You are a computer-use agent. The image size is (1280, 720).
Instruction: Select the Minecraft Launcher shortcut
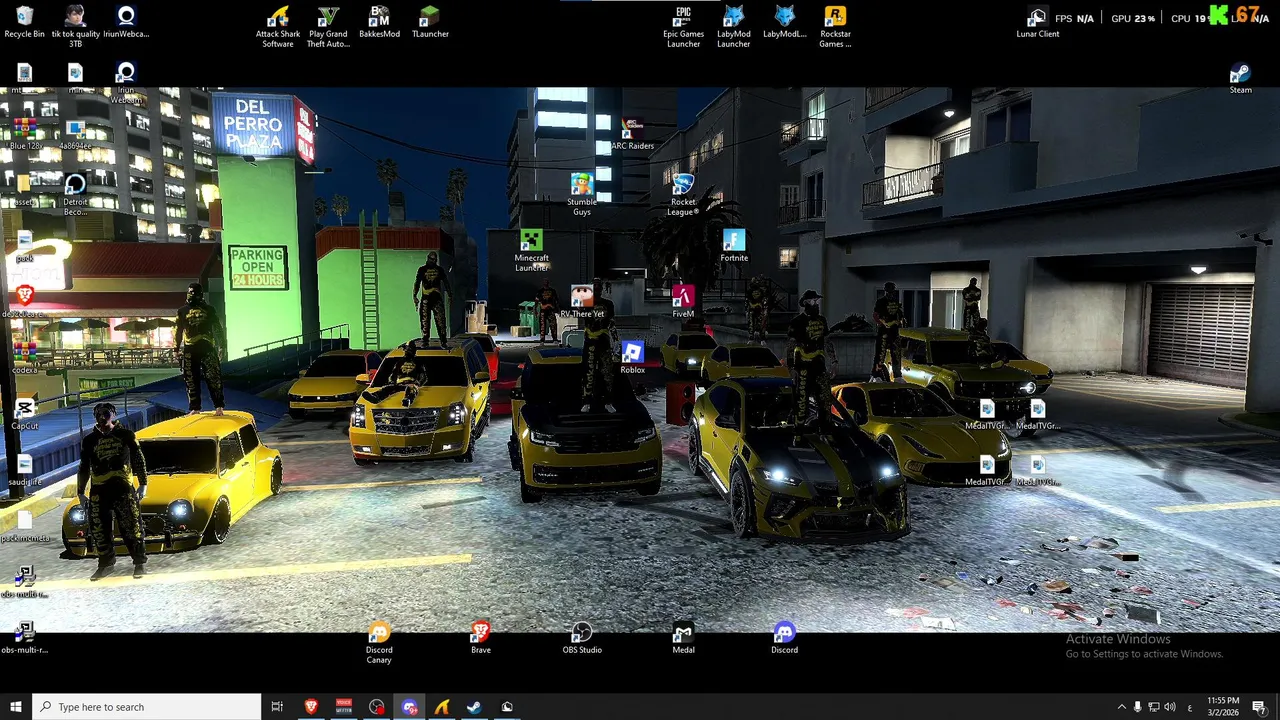531,250
